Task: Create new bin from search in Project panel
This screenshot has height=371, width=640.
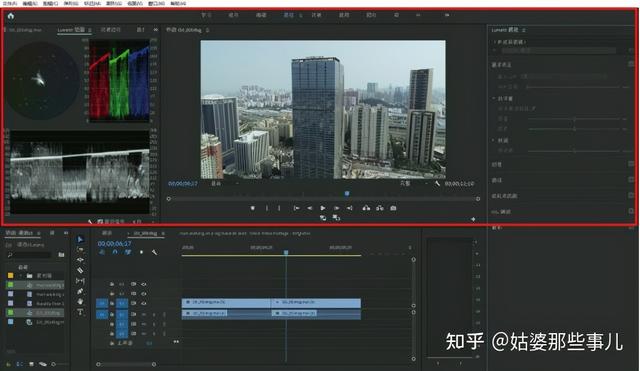Action: pyautogui.click(x=61, y=255)
